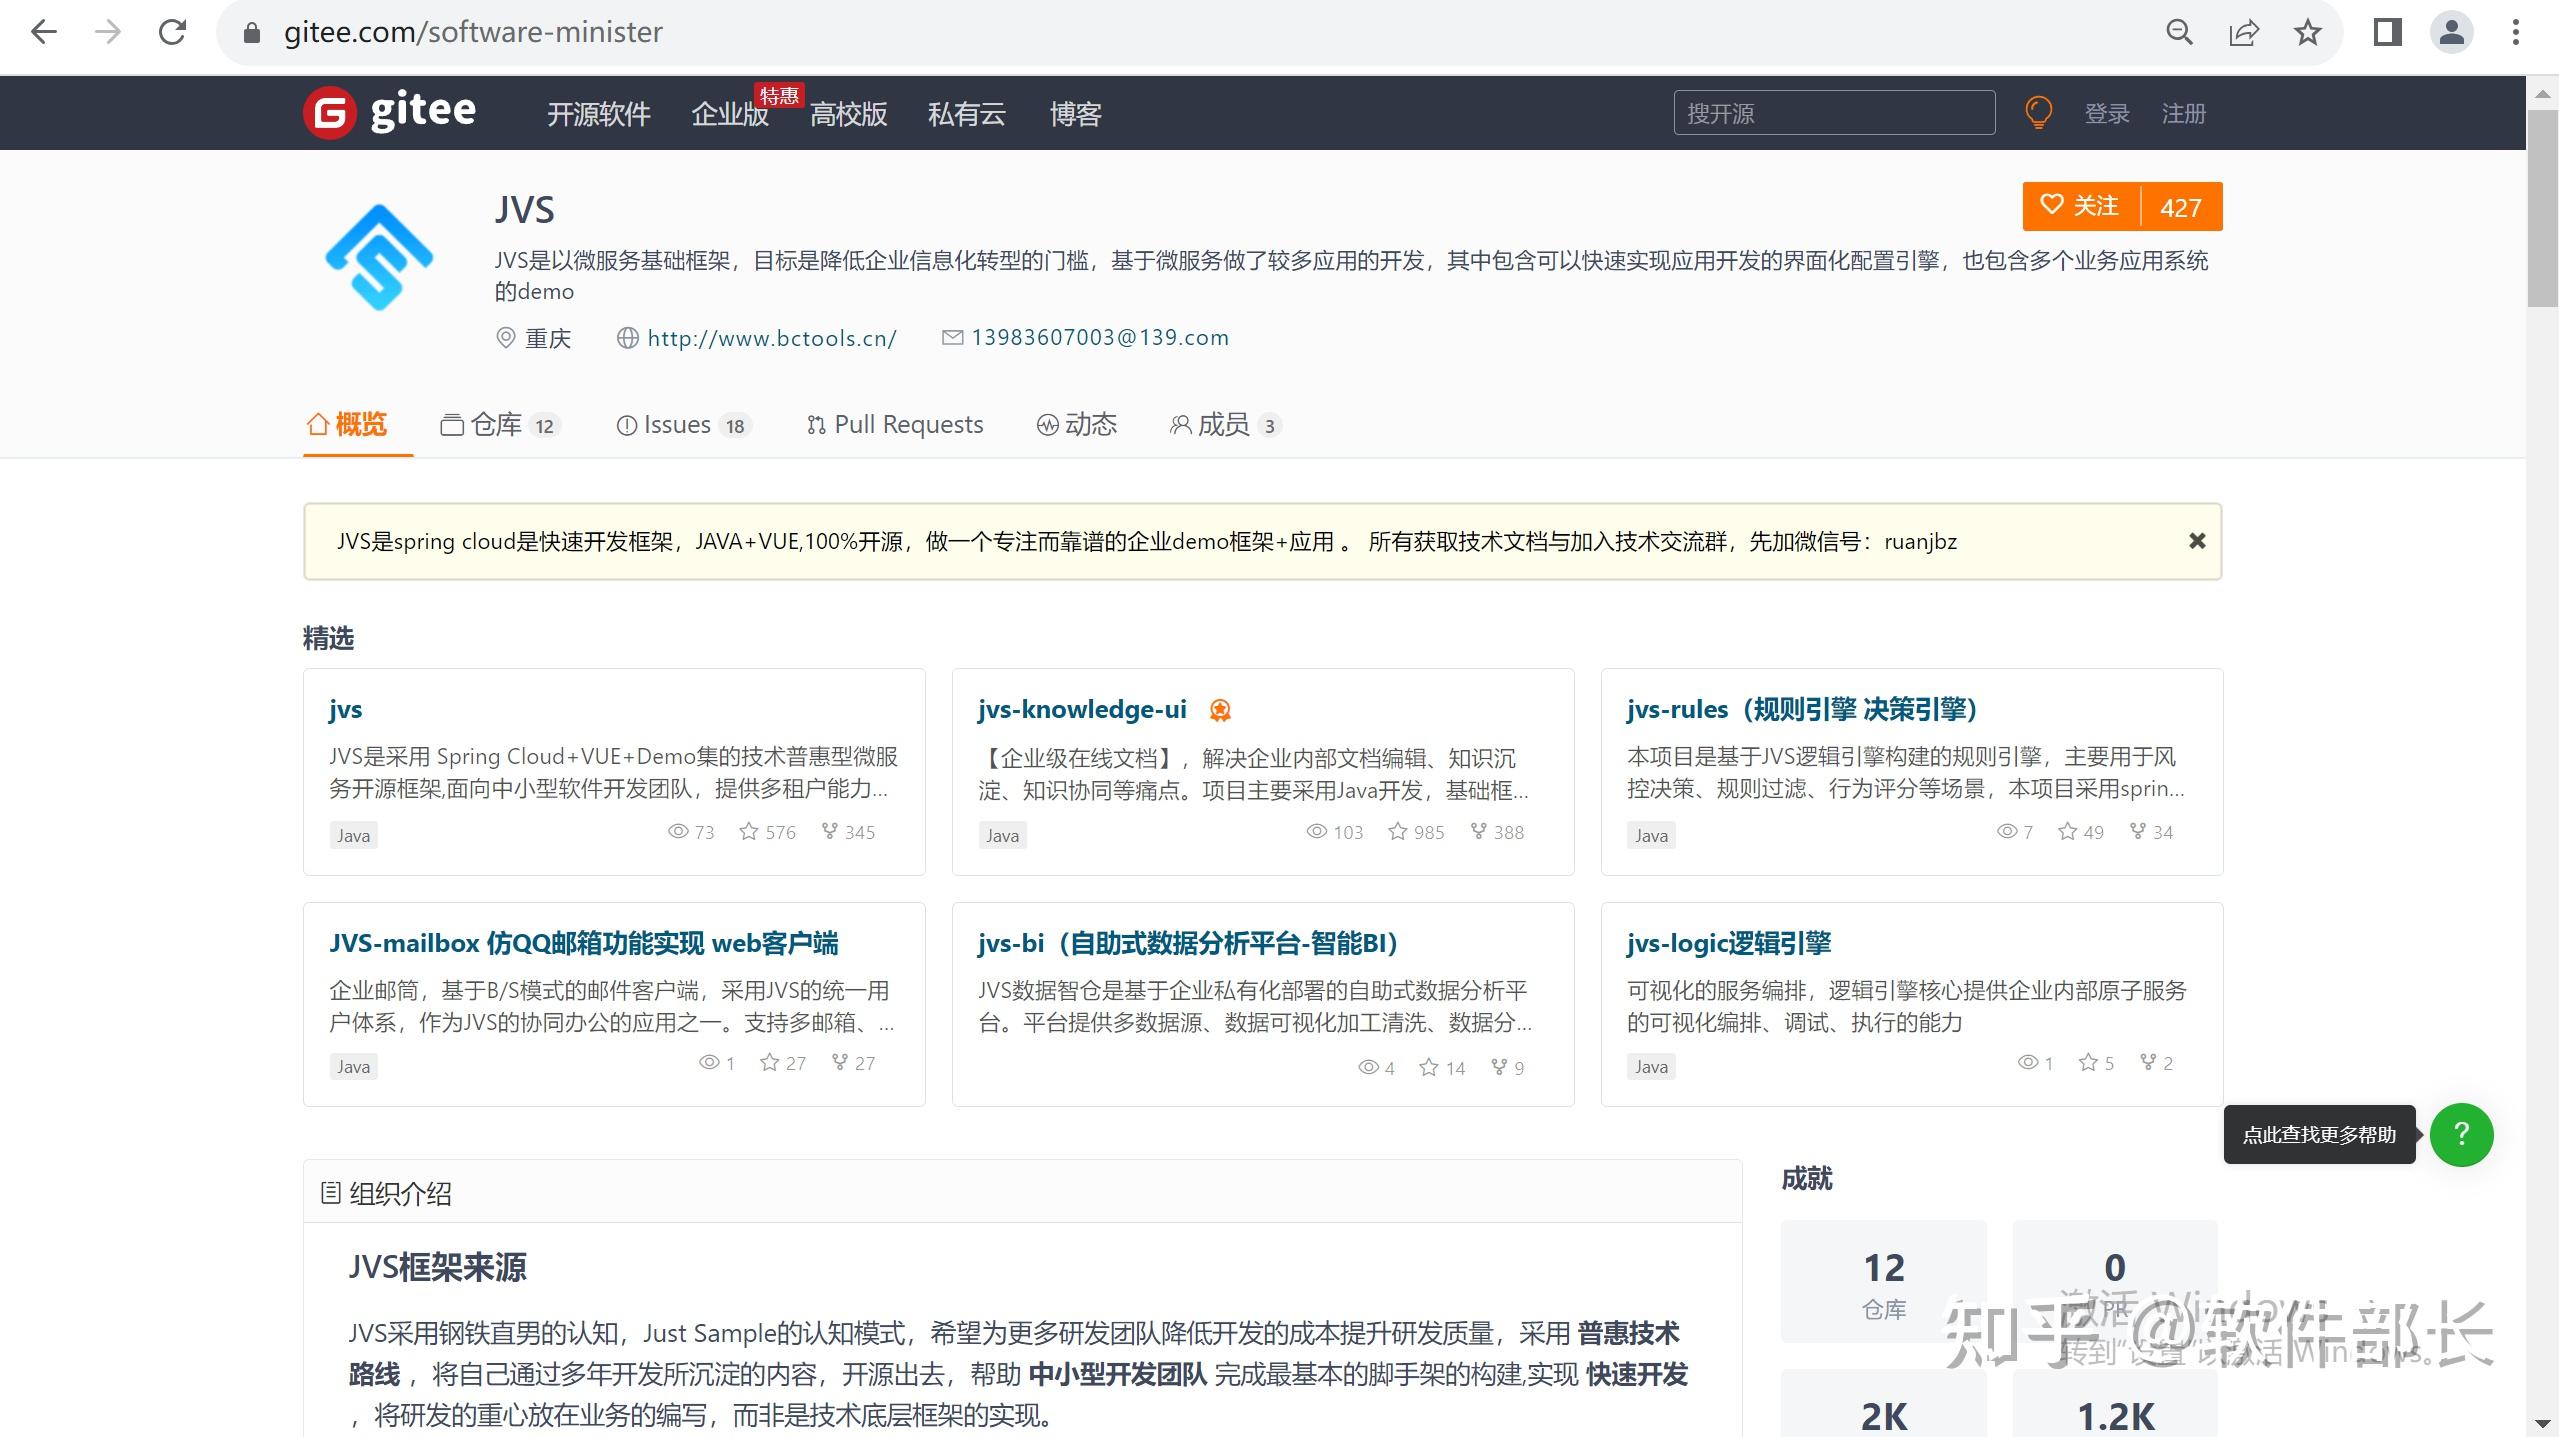Click the fork count 345 on jvs card
2559x1437 pixels.
pos(848,832)
